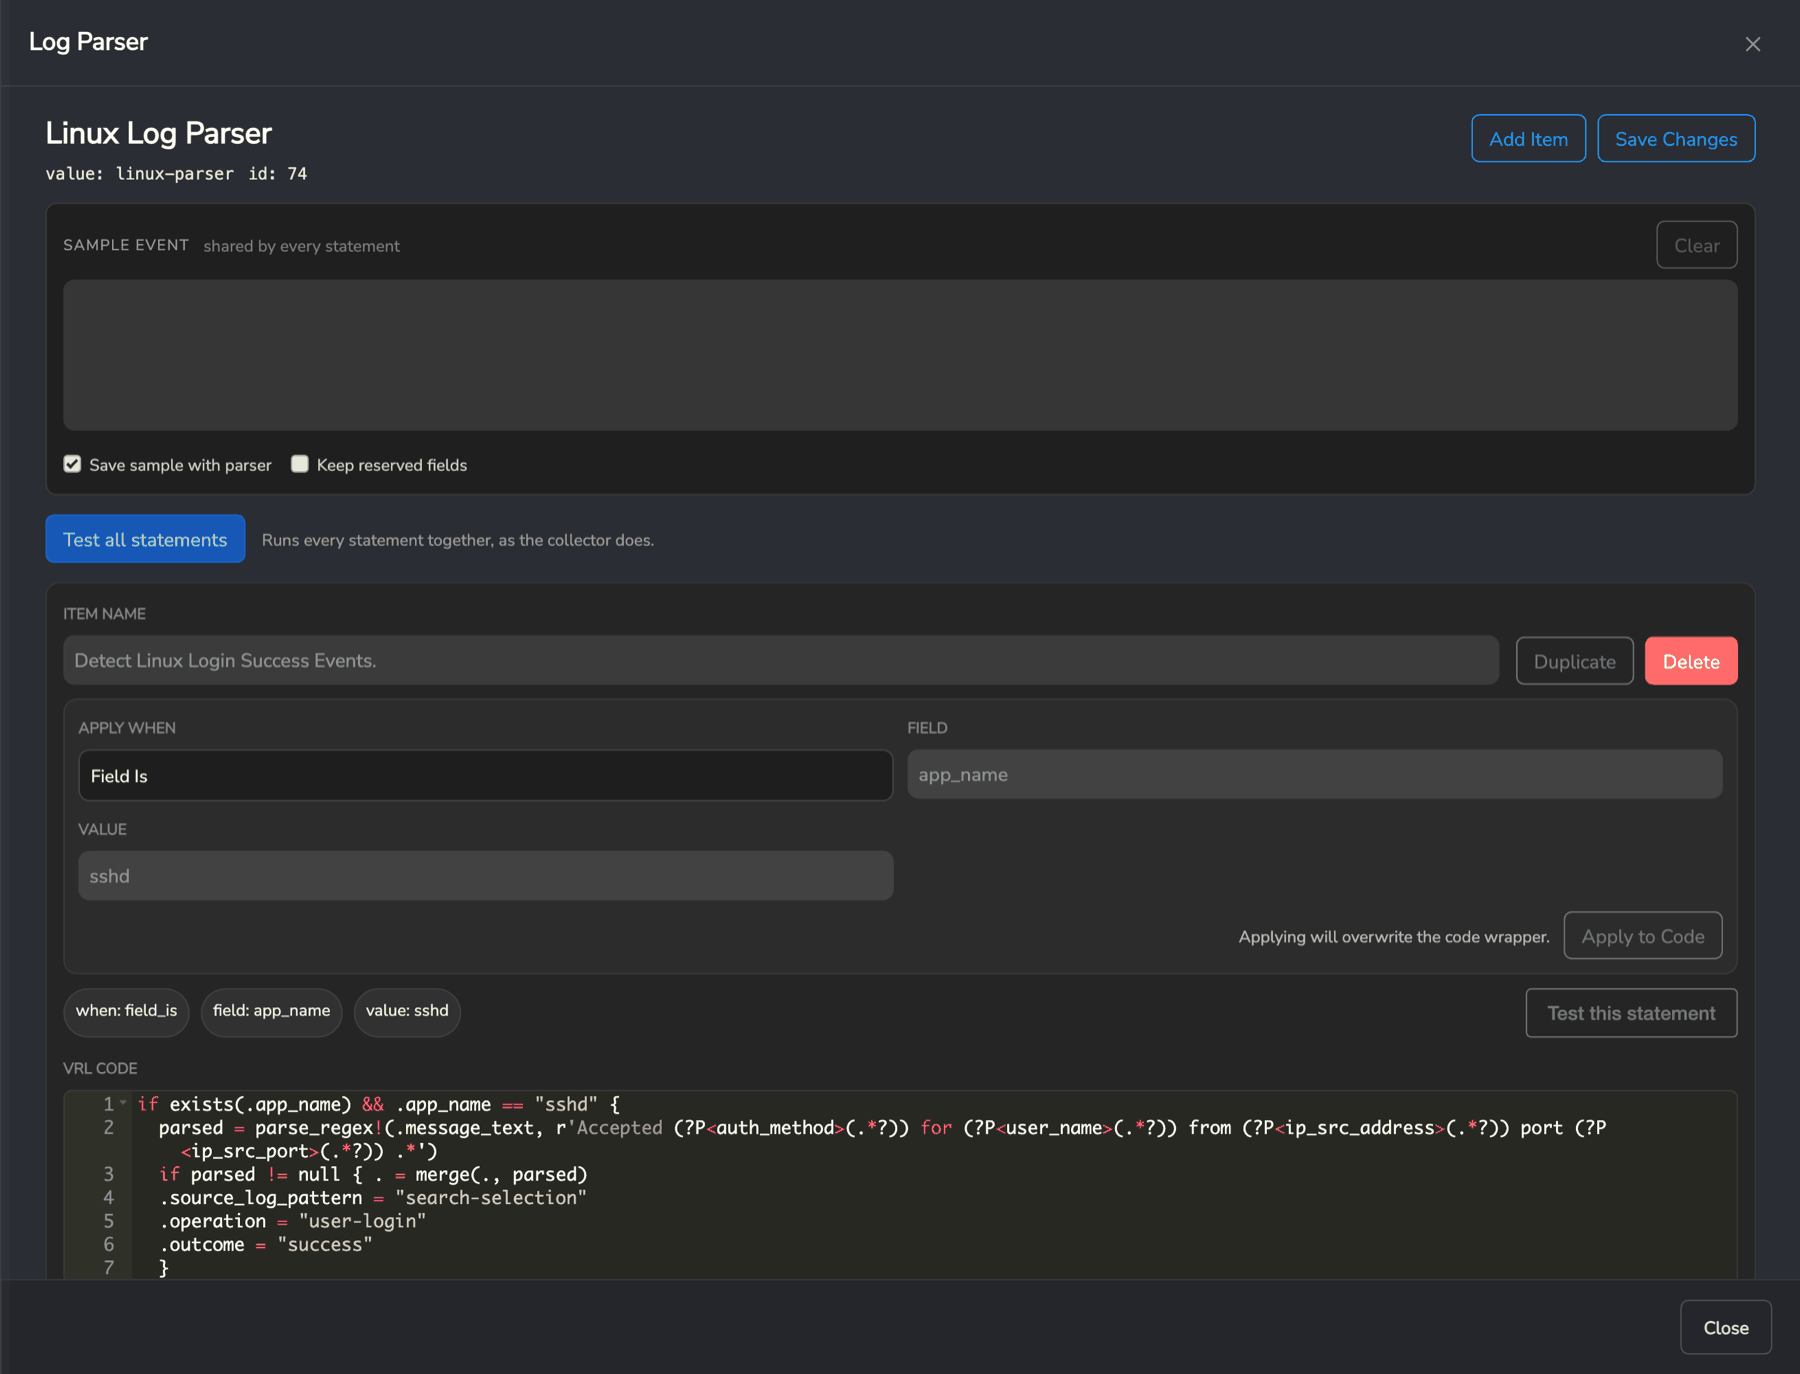Enable Keep reserved fields checkbox
Viewport: 1800px width, 1374px height.
tap(299, 464)
